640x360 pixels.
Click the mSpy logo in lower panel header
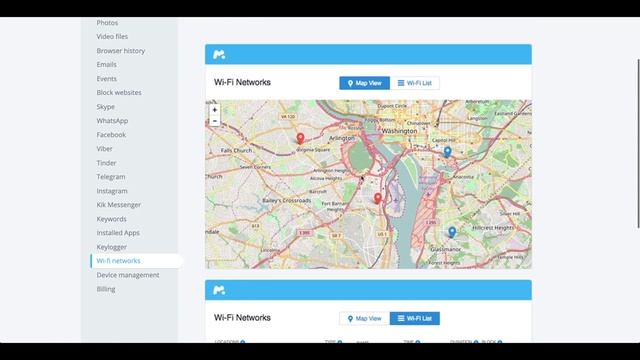[x=219, y=290]
